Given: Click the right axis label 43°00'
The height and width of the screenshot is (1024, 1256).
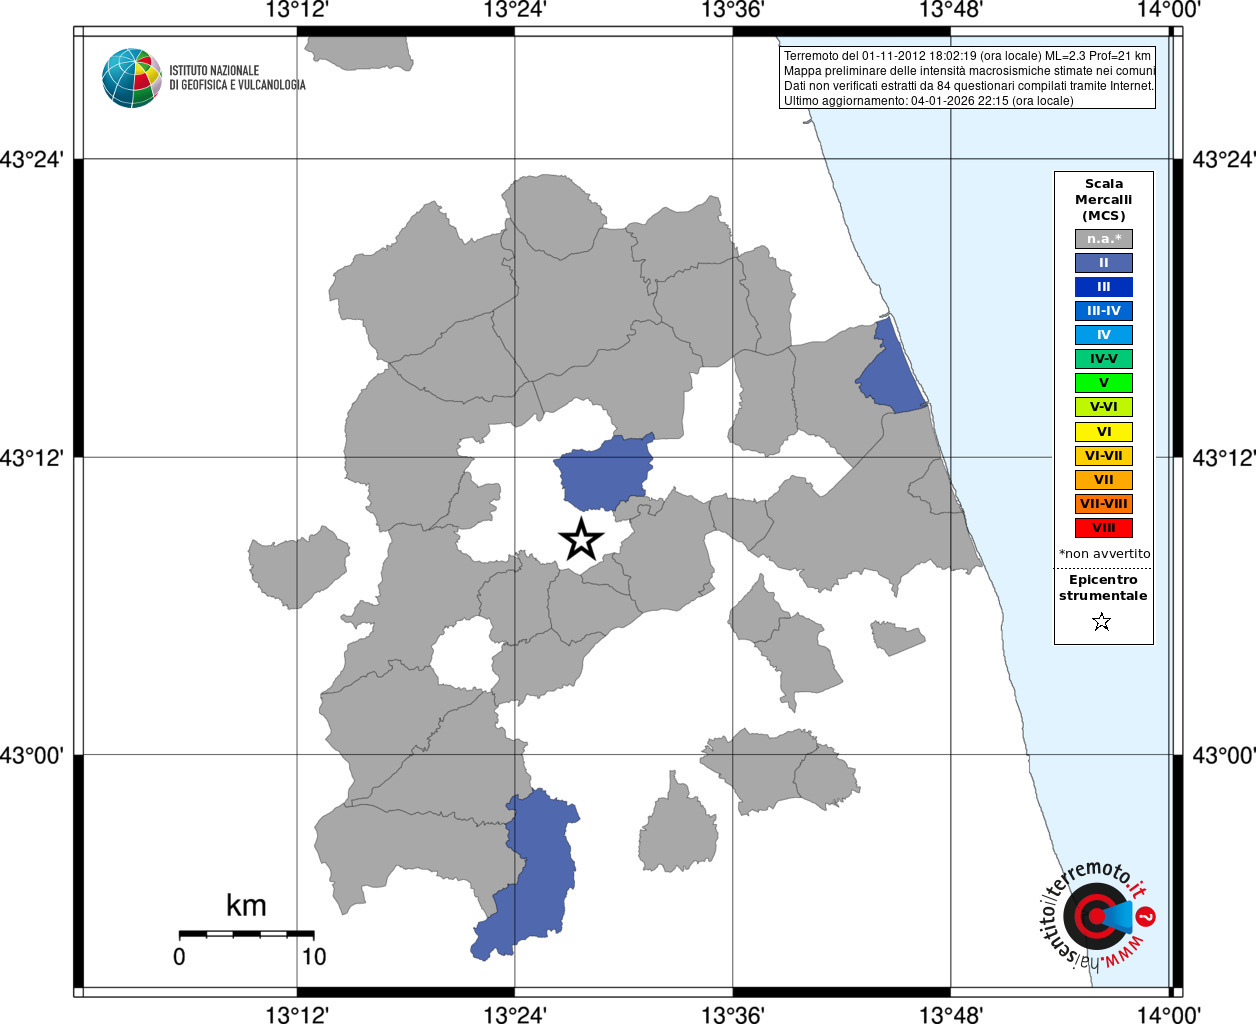Looking at the screenshot, I should pos(1224,755).
